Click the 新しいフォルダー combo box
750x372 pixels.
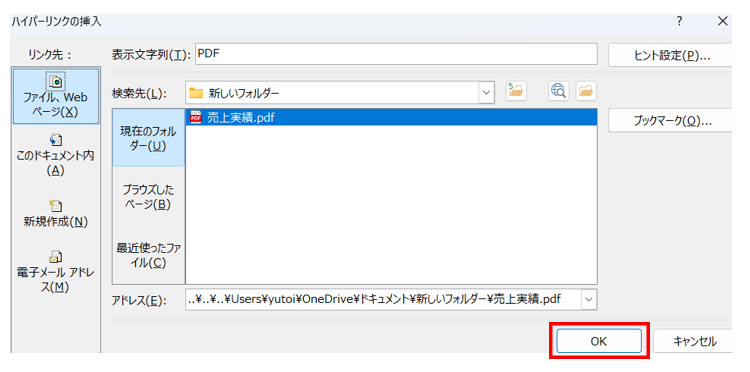click(x=340, y=92)
